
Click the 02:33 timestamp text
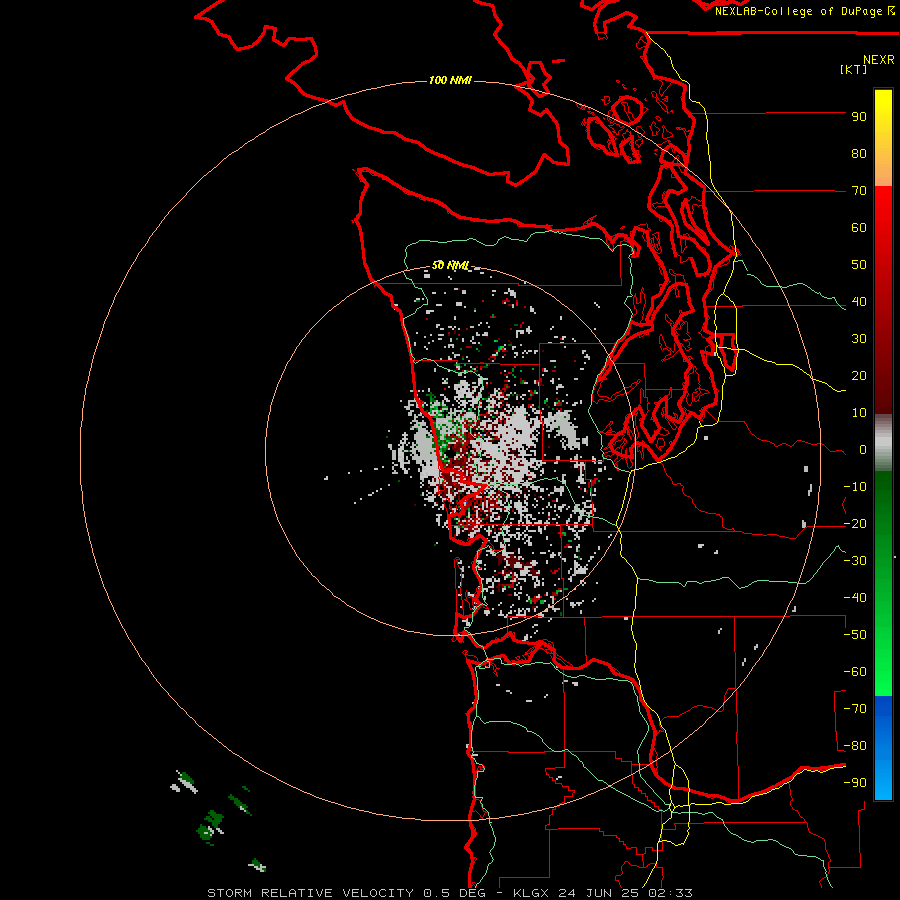click(670, 893)
